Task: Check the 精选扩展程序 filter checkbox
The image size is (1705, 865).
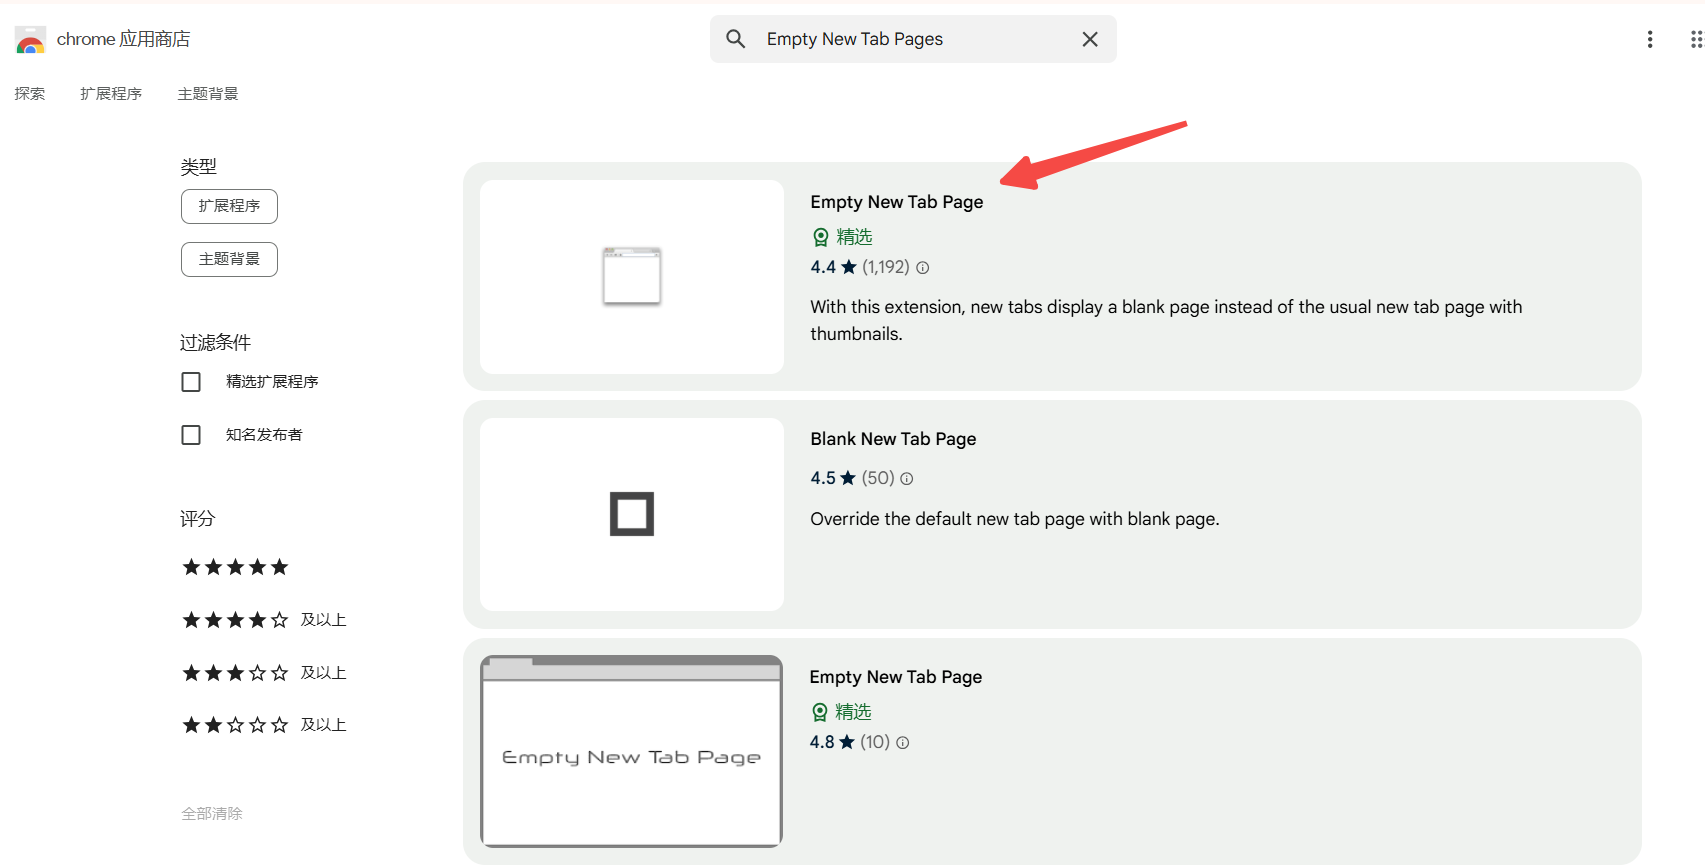Action: click(191, 382)
